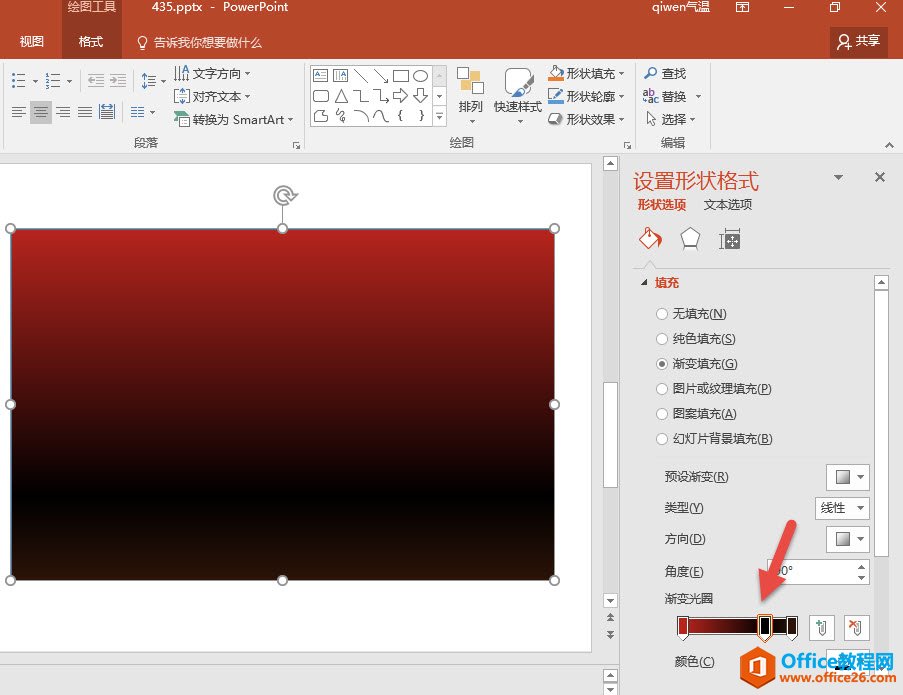The image size is (903, 695).
Task: Switch to the View (视图) ribbon tab
Action: pos(32,42)
